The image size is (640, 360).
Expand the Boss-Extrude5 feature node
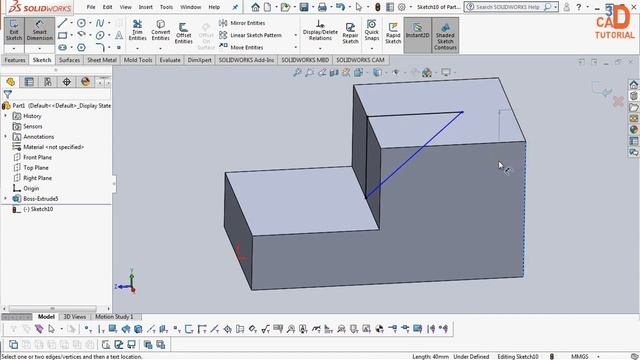click(6, 198)
